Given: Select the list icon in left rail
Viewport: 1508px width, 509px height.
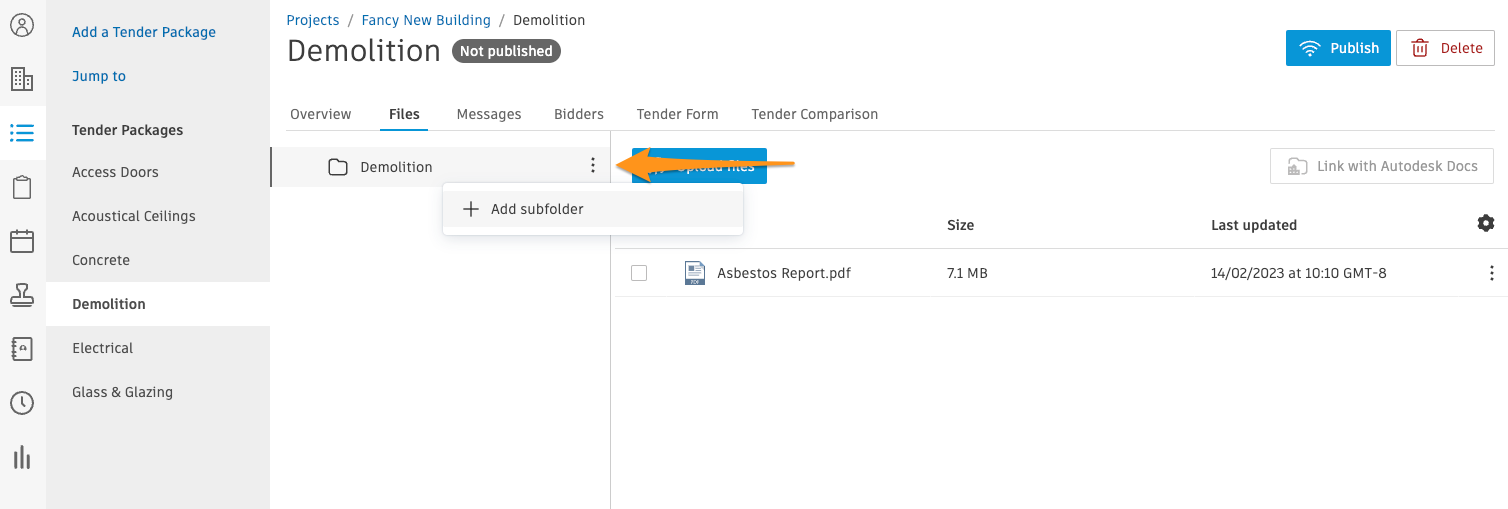Looking at the screenshot, I should click(x=22, y=133).
